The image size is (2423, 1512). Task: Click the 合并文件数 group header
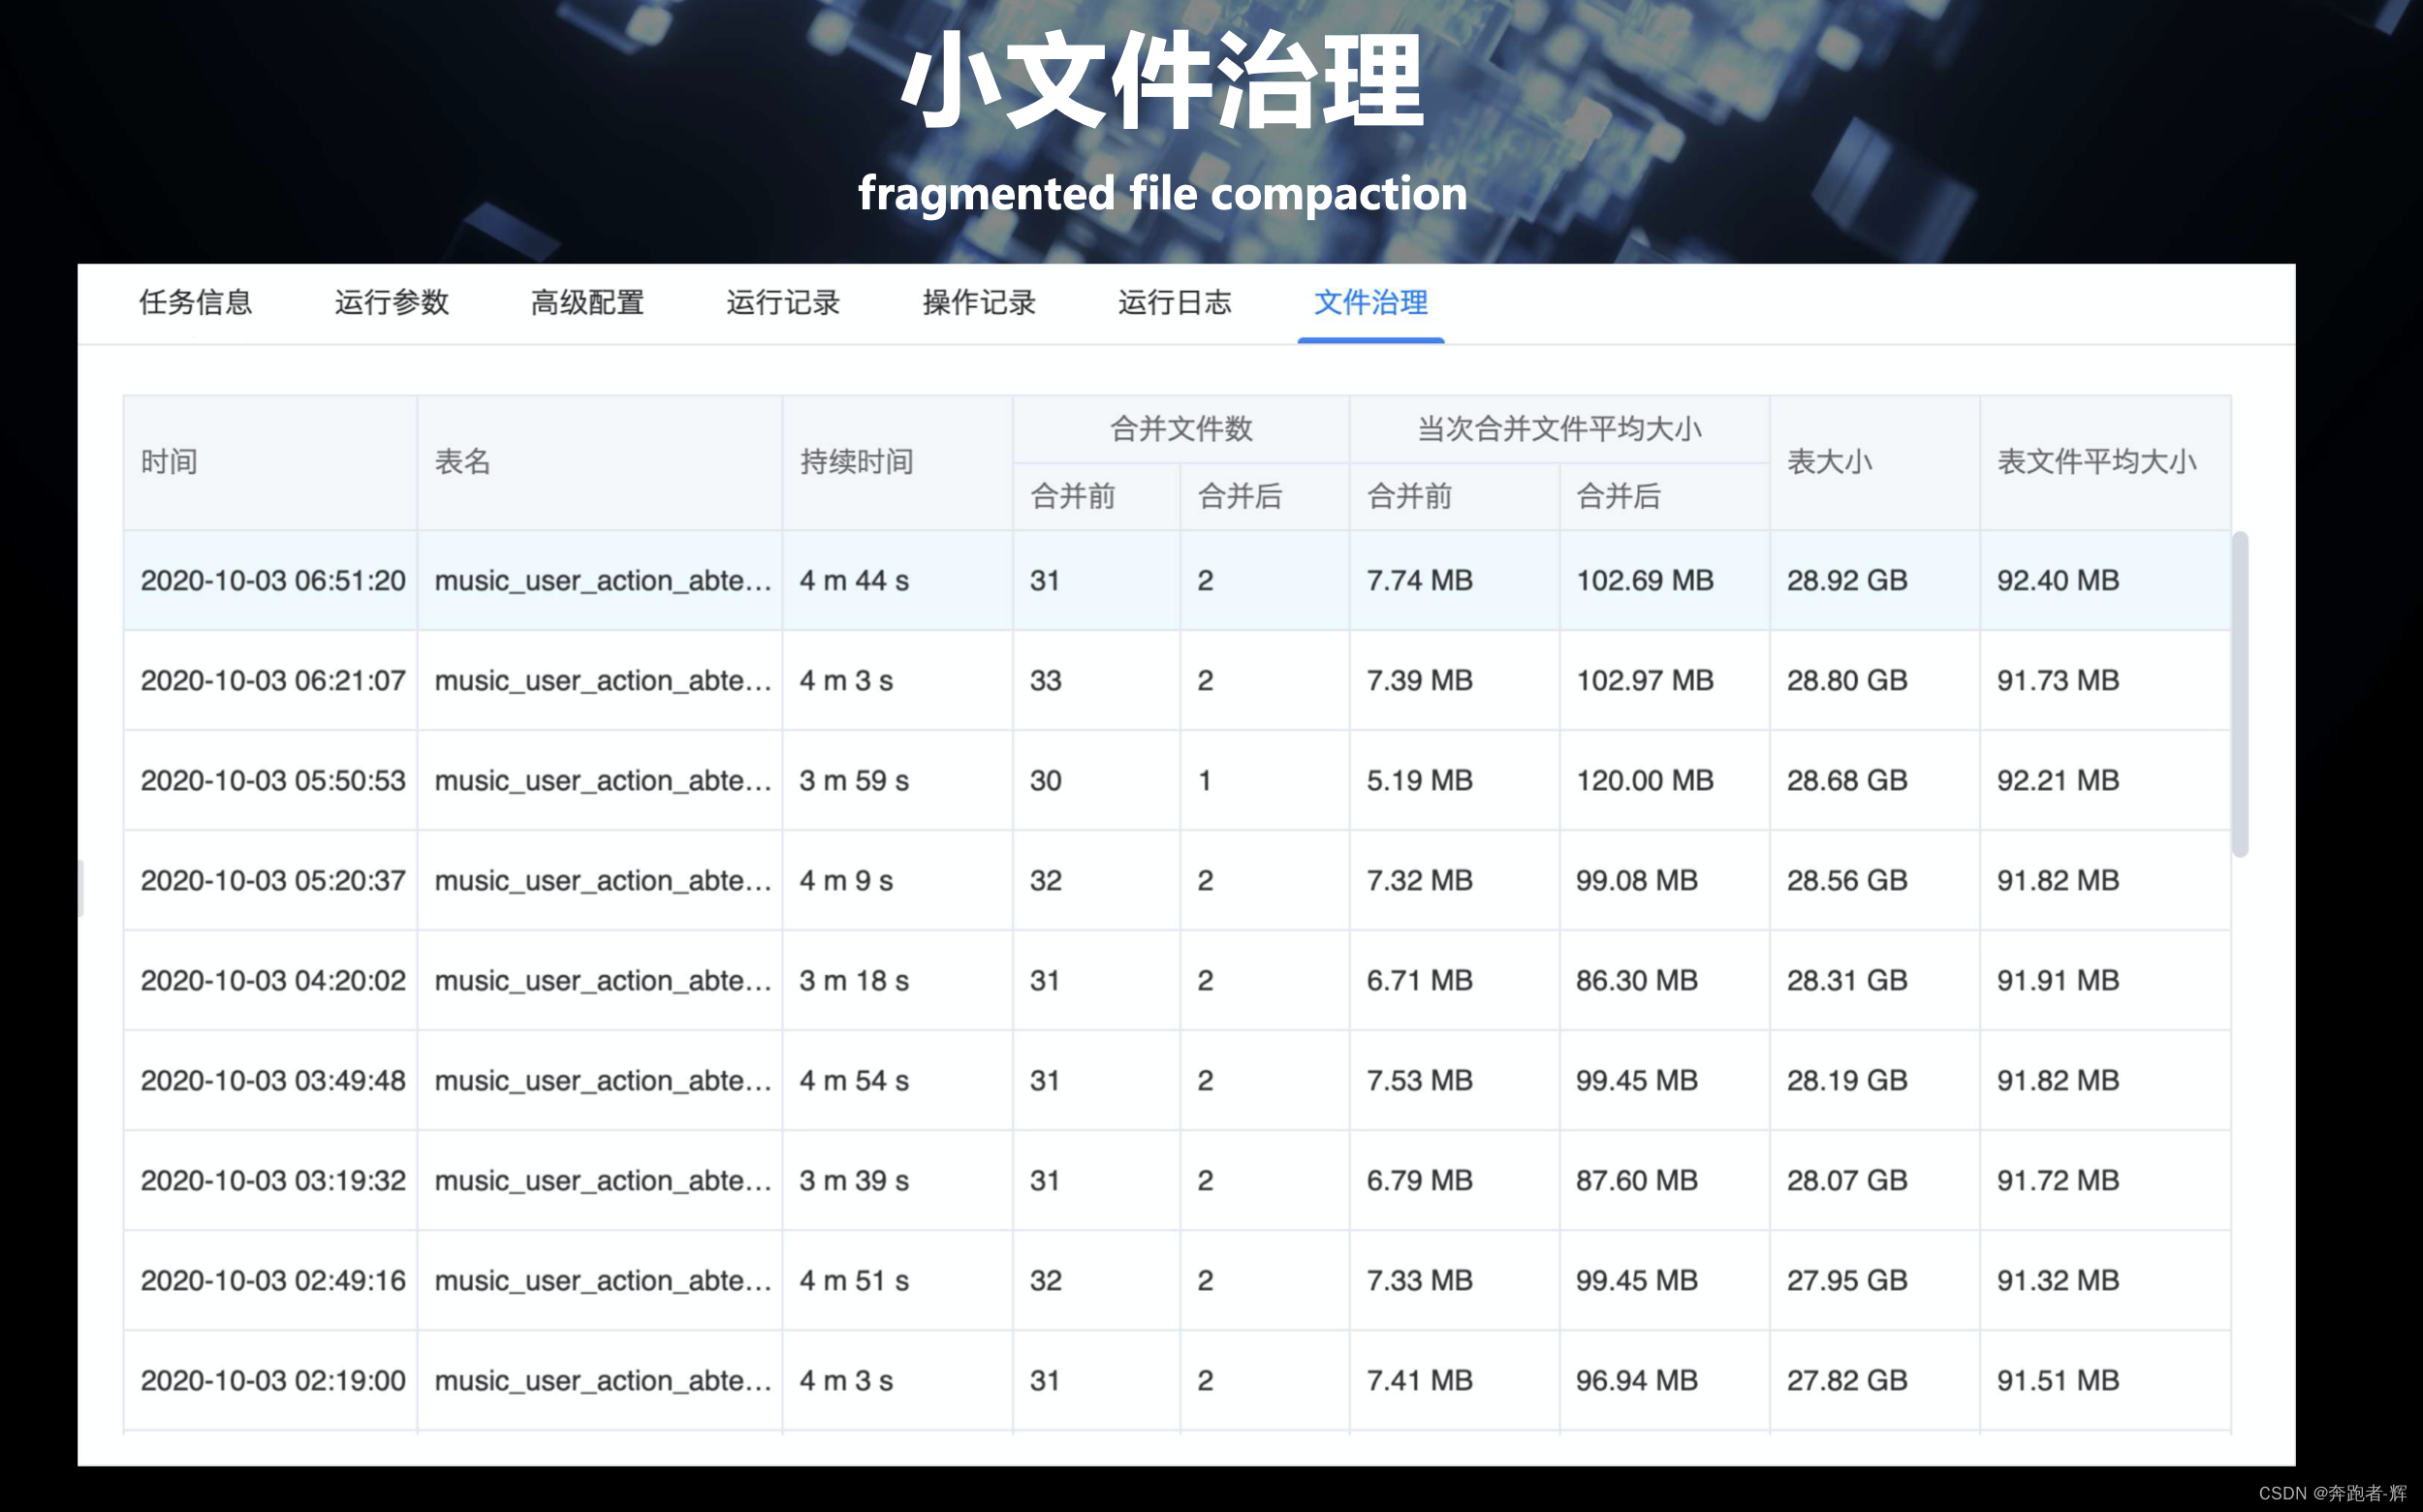(x=1180, y=429)
